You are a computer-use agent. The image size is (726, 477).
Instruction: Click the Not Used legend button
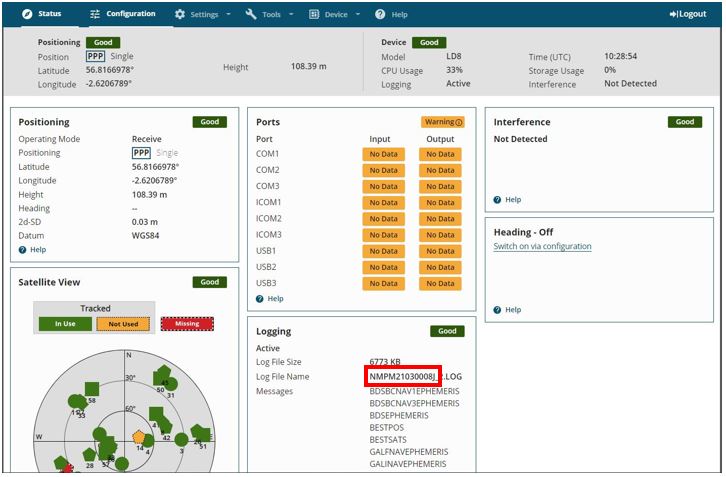[123, 324]
